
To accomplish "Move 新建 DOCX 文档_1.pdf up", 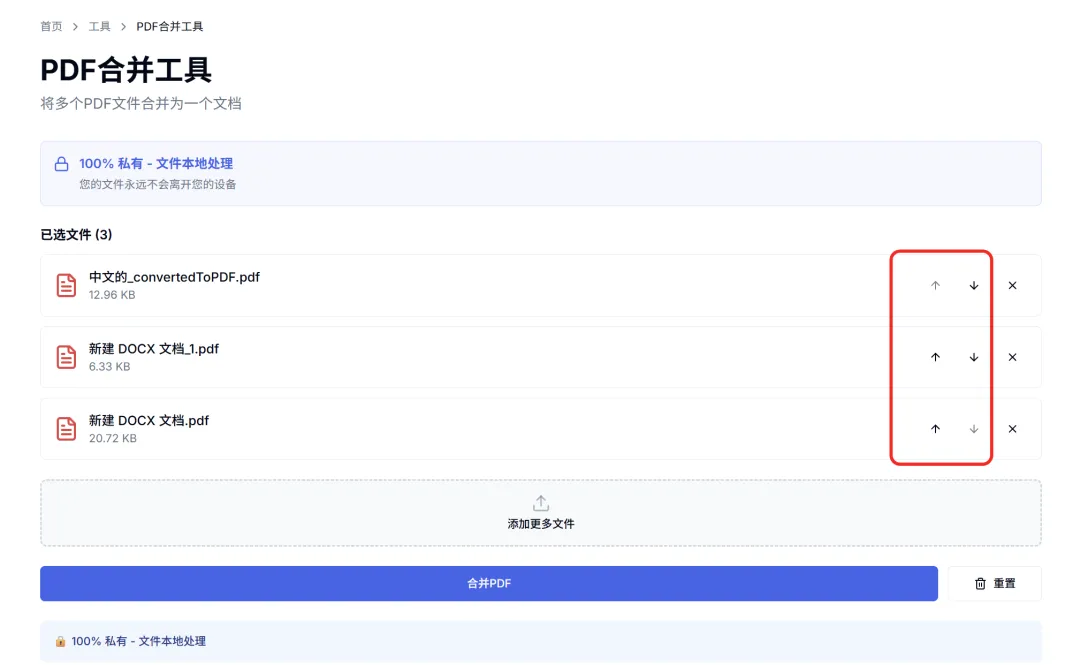I will (935, 357).
